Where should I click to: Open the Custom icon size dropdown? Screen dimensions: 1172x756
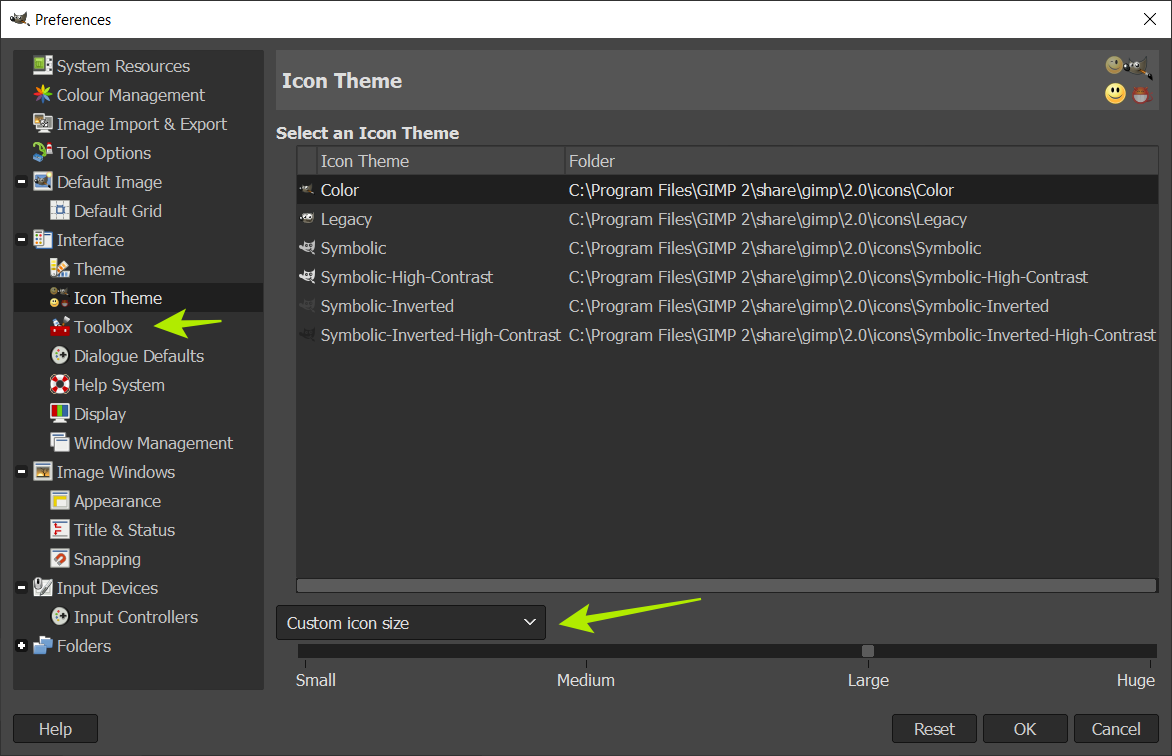410,622
